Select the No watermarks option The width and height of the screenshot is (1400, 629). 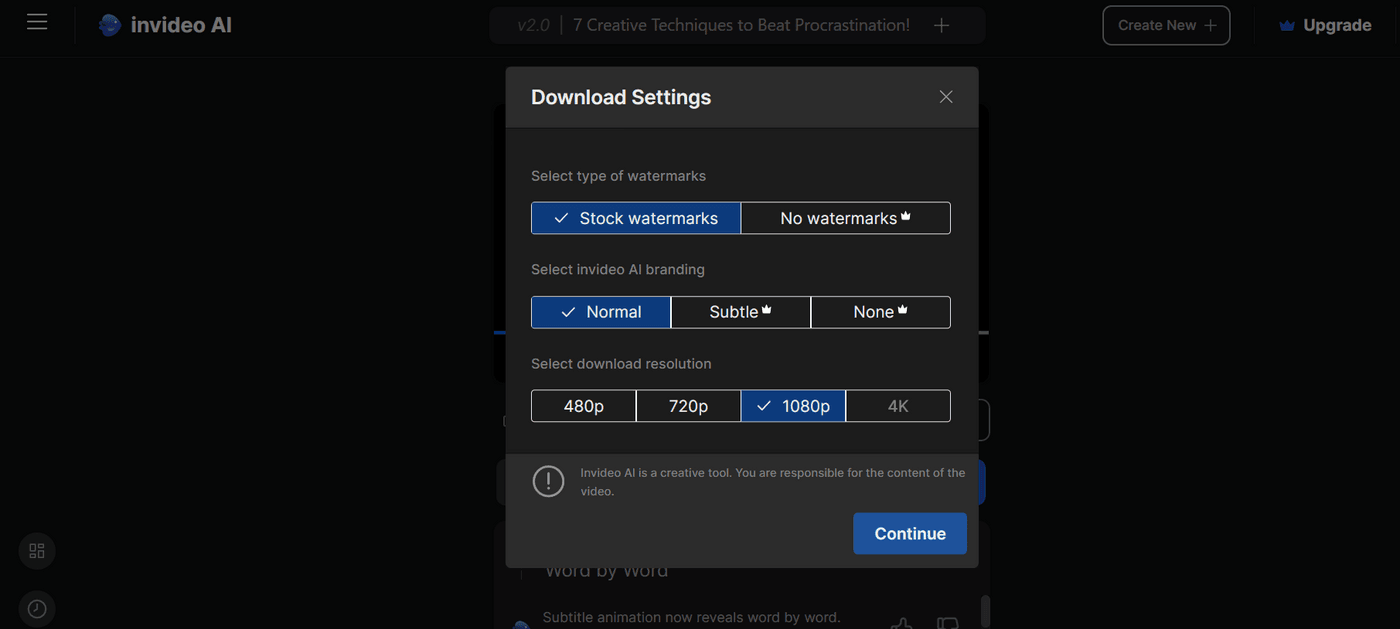pyautogui.click(x=845, y=217)
